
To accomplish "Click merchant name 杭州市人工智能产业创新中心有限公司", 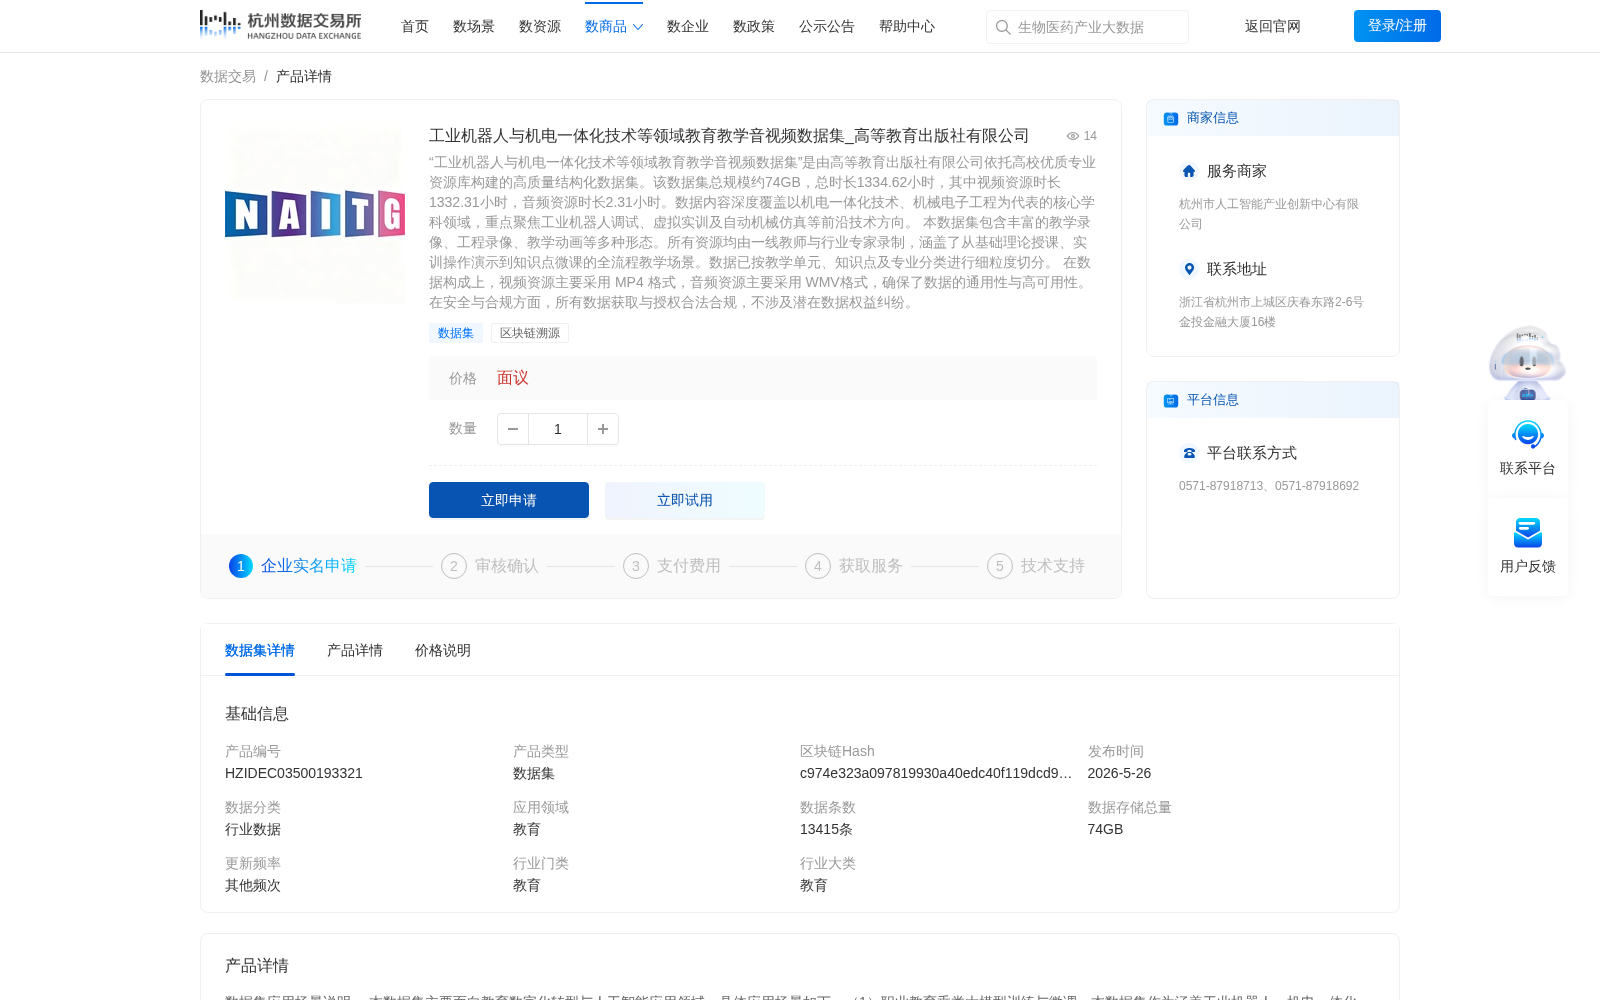I will (x=1269, y=214).
